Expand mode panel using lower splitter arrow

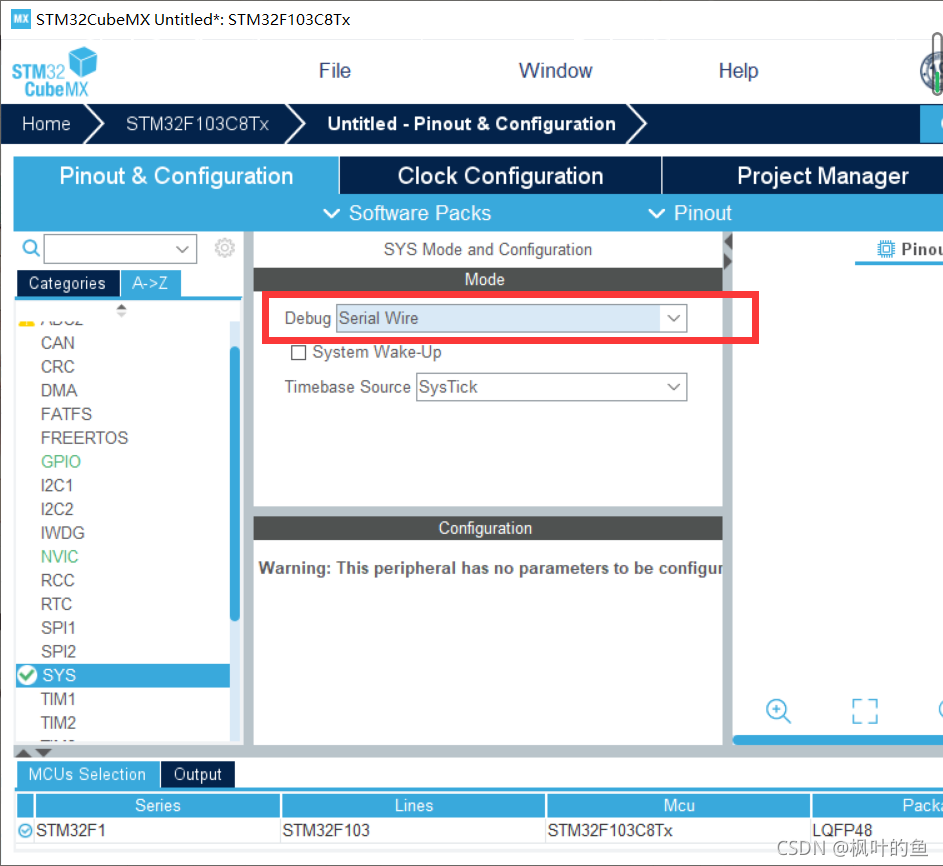(728, 262)
